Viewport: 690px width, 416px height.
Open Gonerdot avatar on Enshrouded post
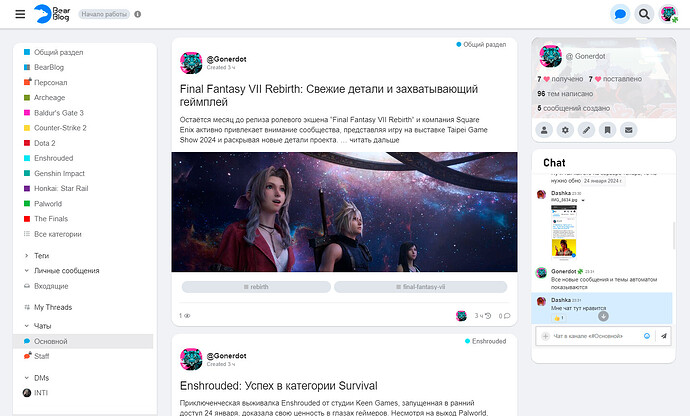click(191, 359)
